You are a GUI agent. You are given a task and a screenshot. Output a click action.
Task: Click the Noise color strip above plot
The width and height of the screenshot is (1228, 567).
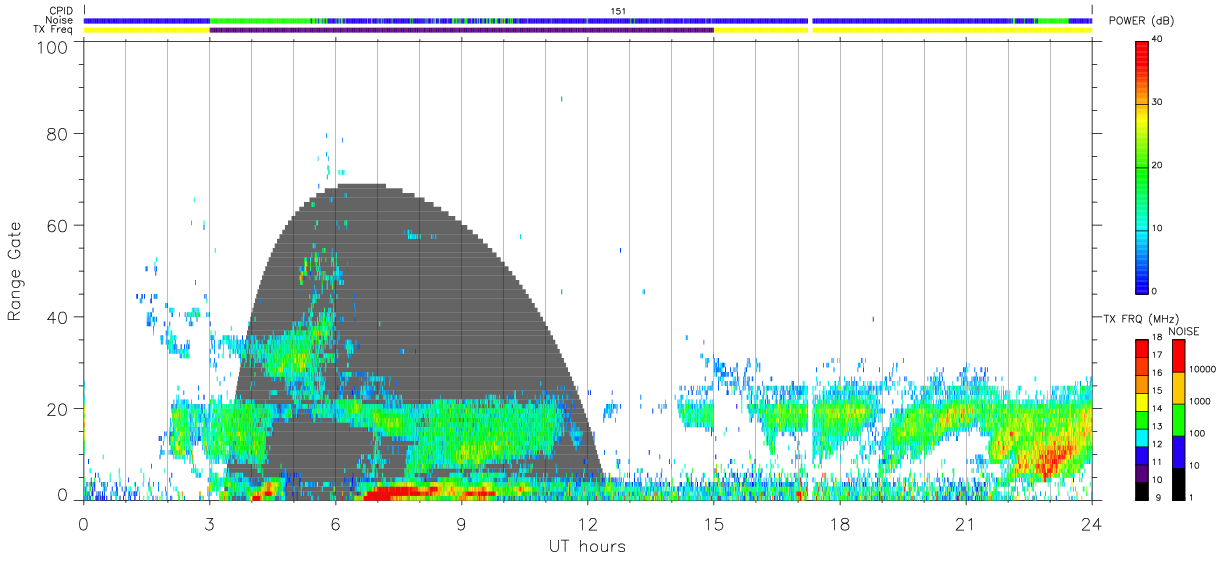[x=588, y=20]
